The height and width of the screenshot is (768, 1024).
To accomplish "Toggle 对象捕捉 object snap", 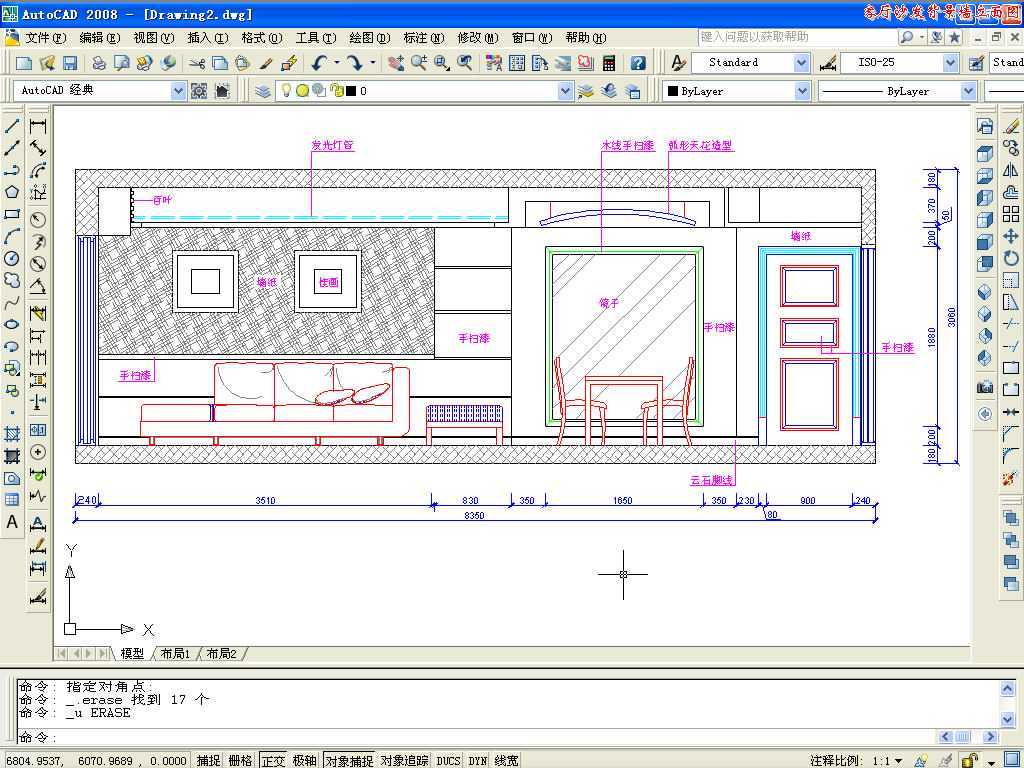I will (349, 760).
